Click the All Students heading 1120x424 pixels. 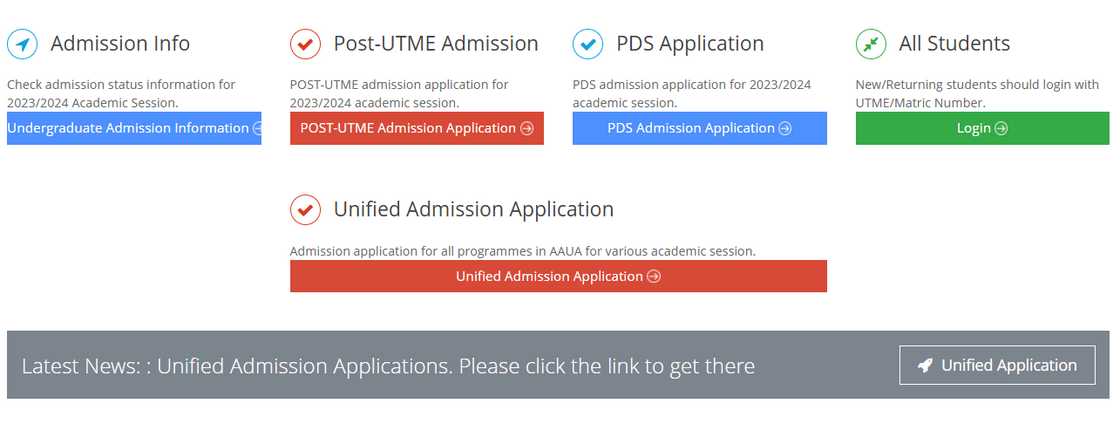pyautogui.click(x=954, y=44)
